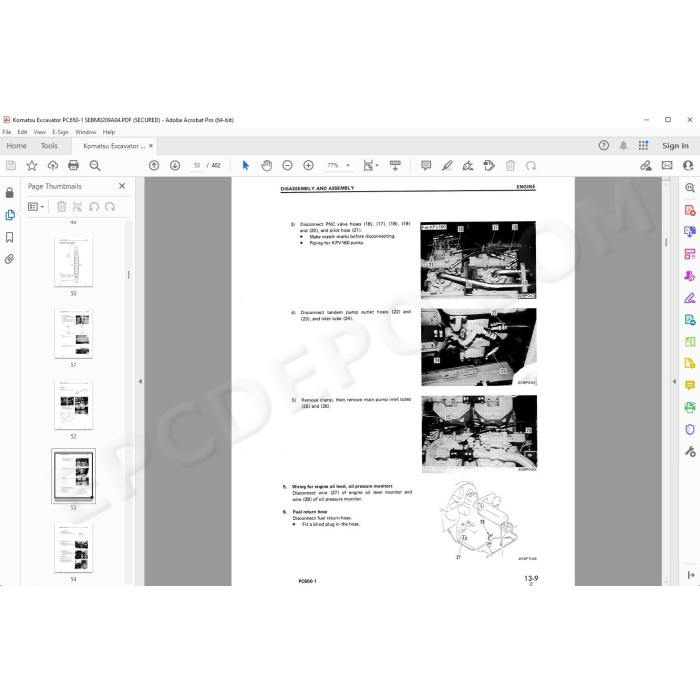Close the Page Thumbnails panel
The height and width of the screenshot is (700, 700).
[122, 186]
